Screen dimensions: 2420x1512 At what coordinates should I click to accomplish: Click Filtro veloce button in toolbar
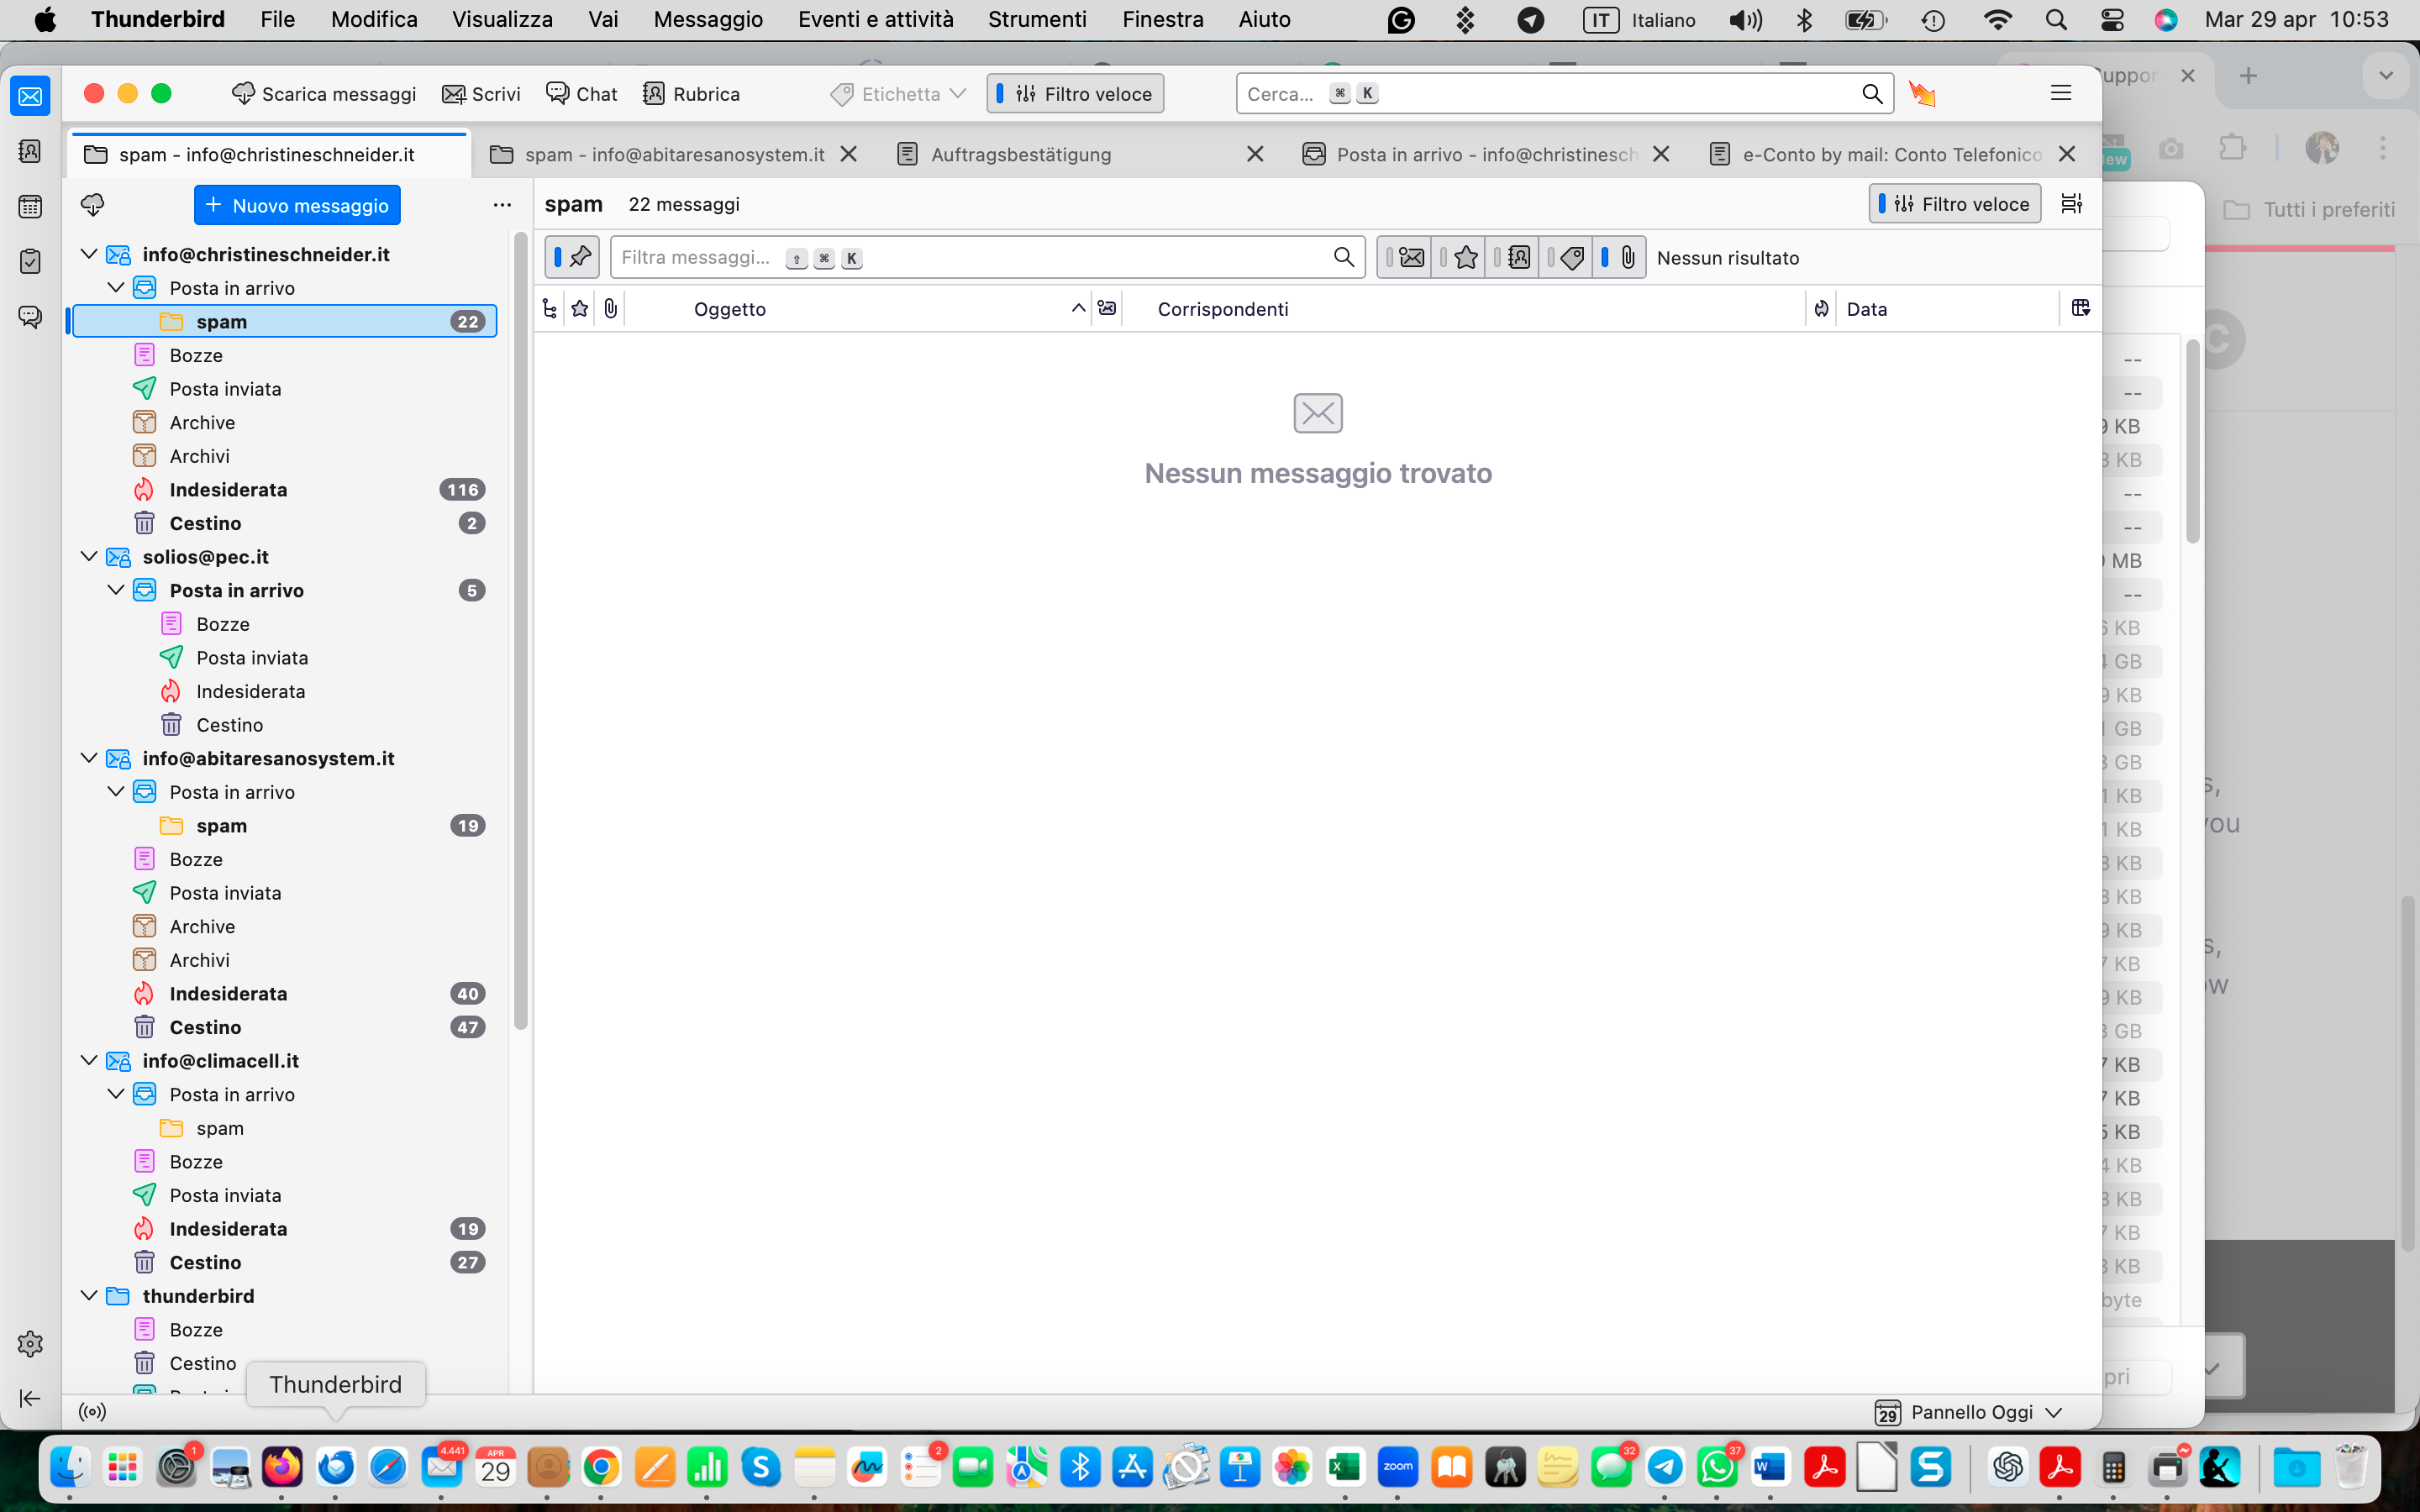click(x=1075, y=94)
